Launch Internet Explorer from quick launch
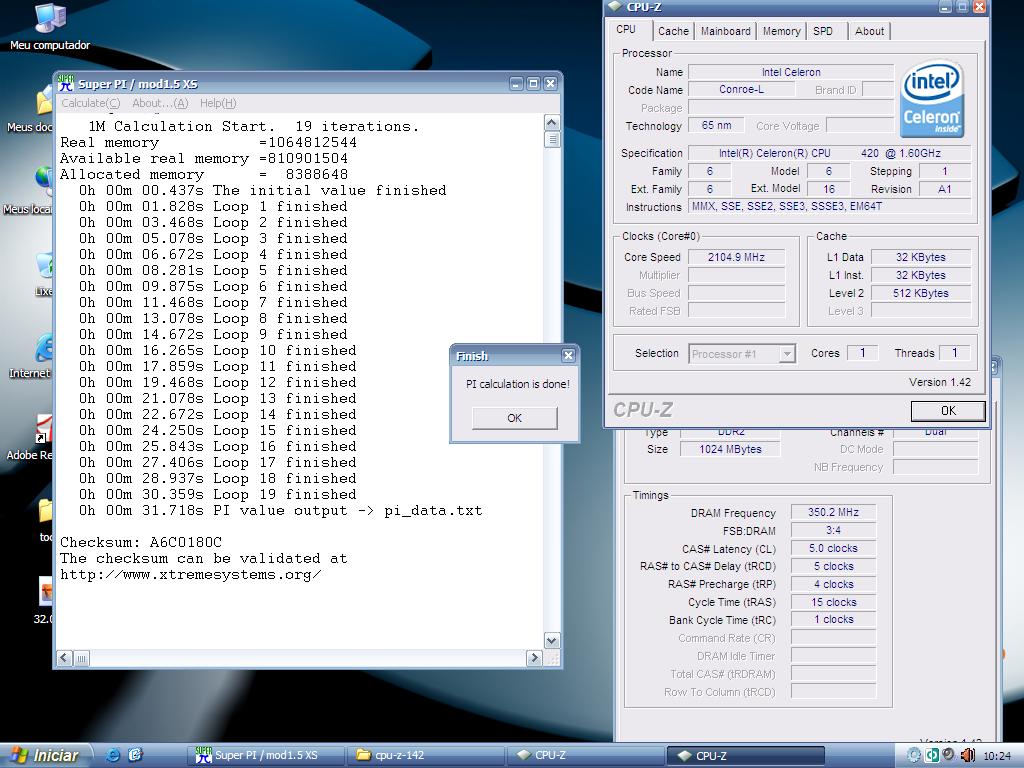1024x768 pixels. tap(112, 755)
